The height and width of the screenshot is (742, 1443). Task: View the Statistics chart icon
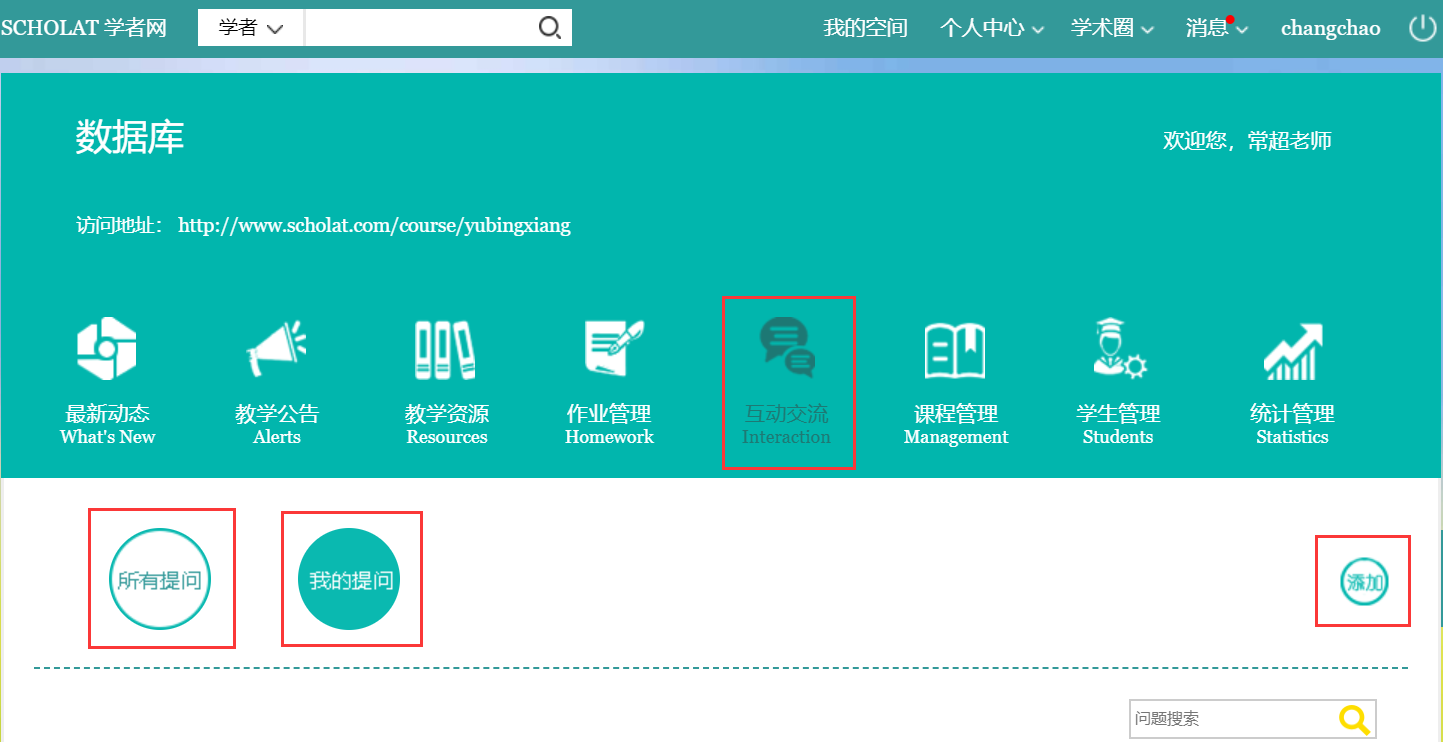point(1292,350)
